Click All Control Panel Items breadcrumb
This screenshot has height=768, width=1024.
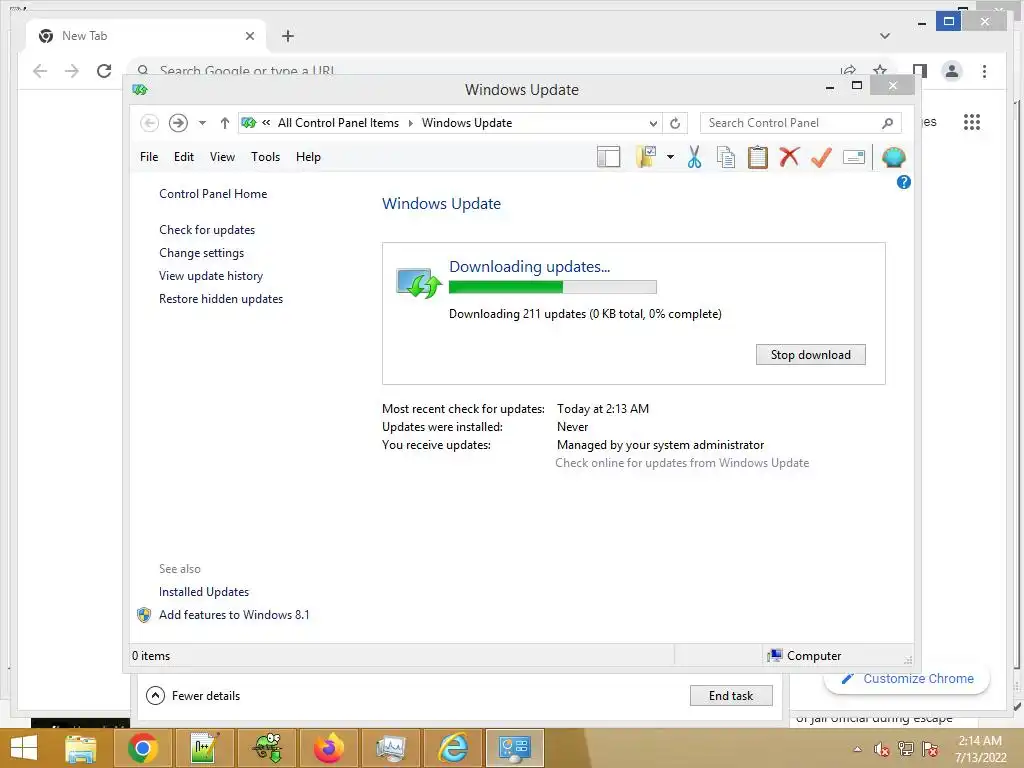[x=338, y=123]
